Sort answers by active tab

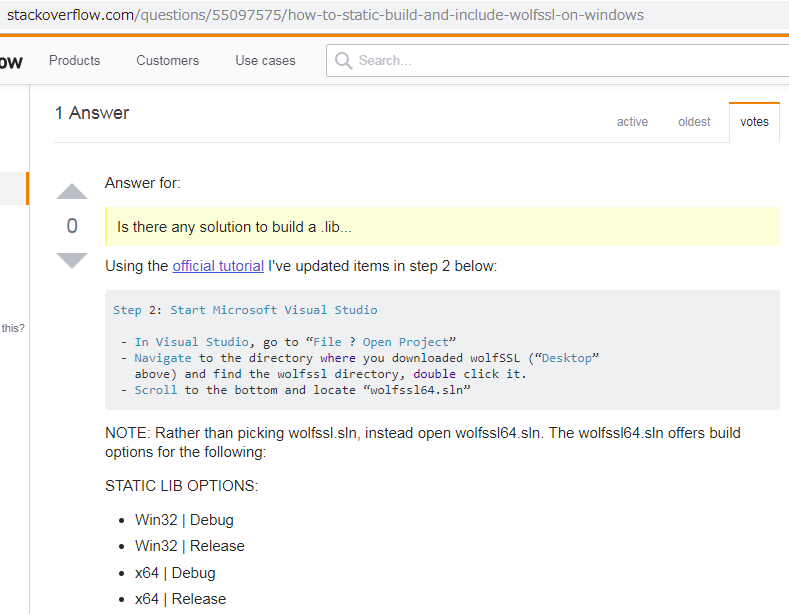click(x=633, y=122)
